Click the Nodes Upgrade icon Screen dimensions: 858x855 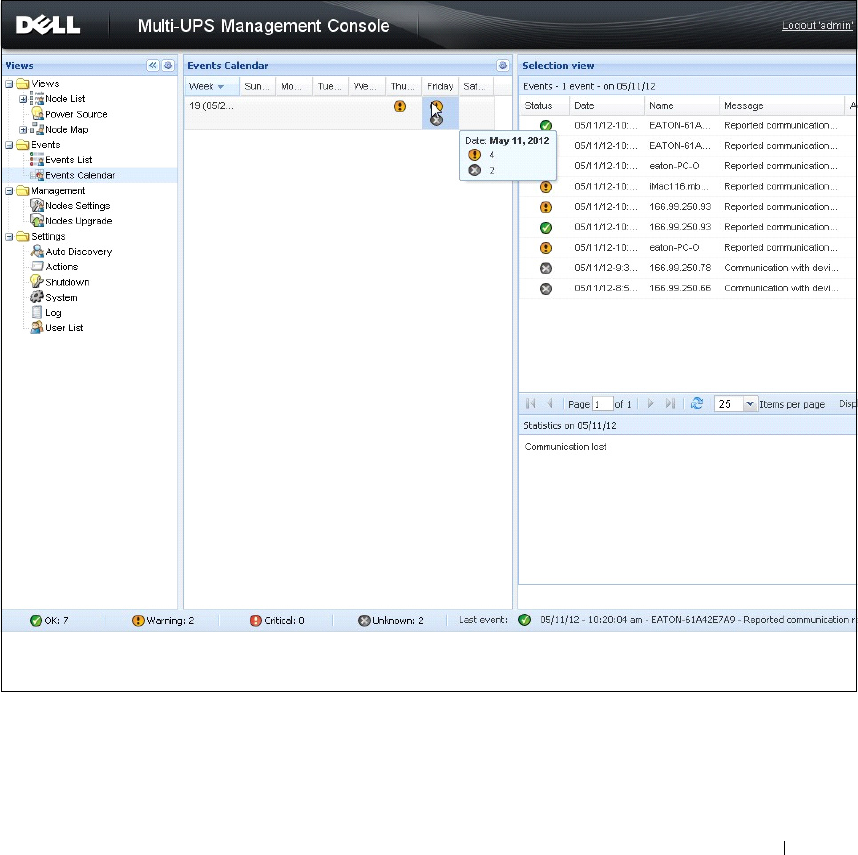pyautogui.click(x=37, y=221)
